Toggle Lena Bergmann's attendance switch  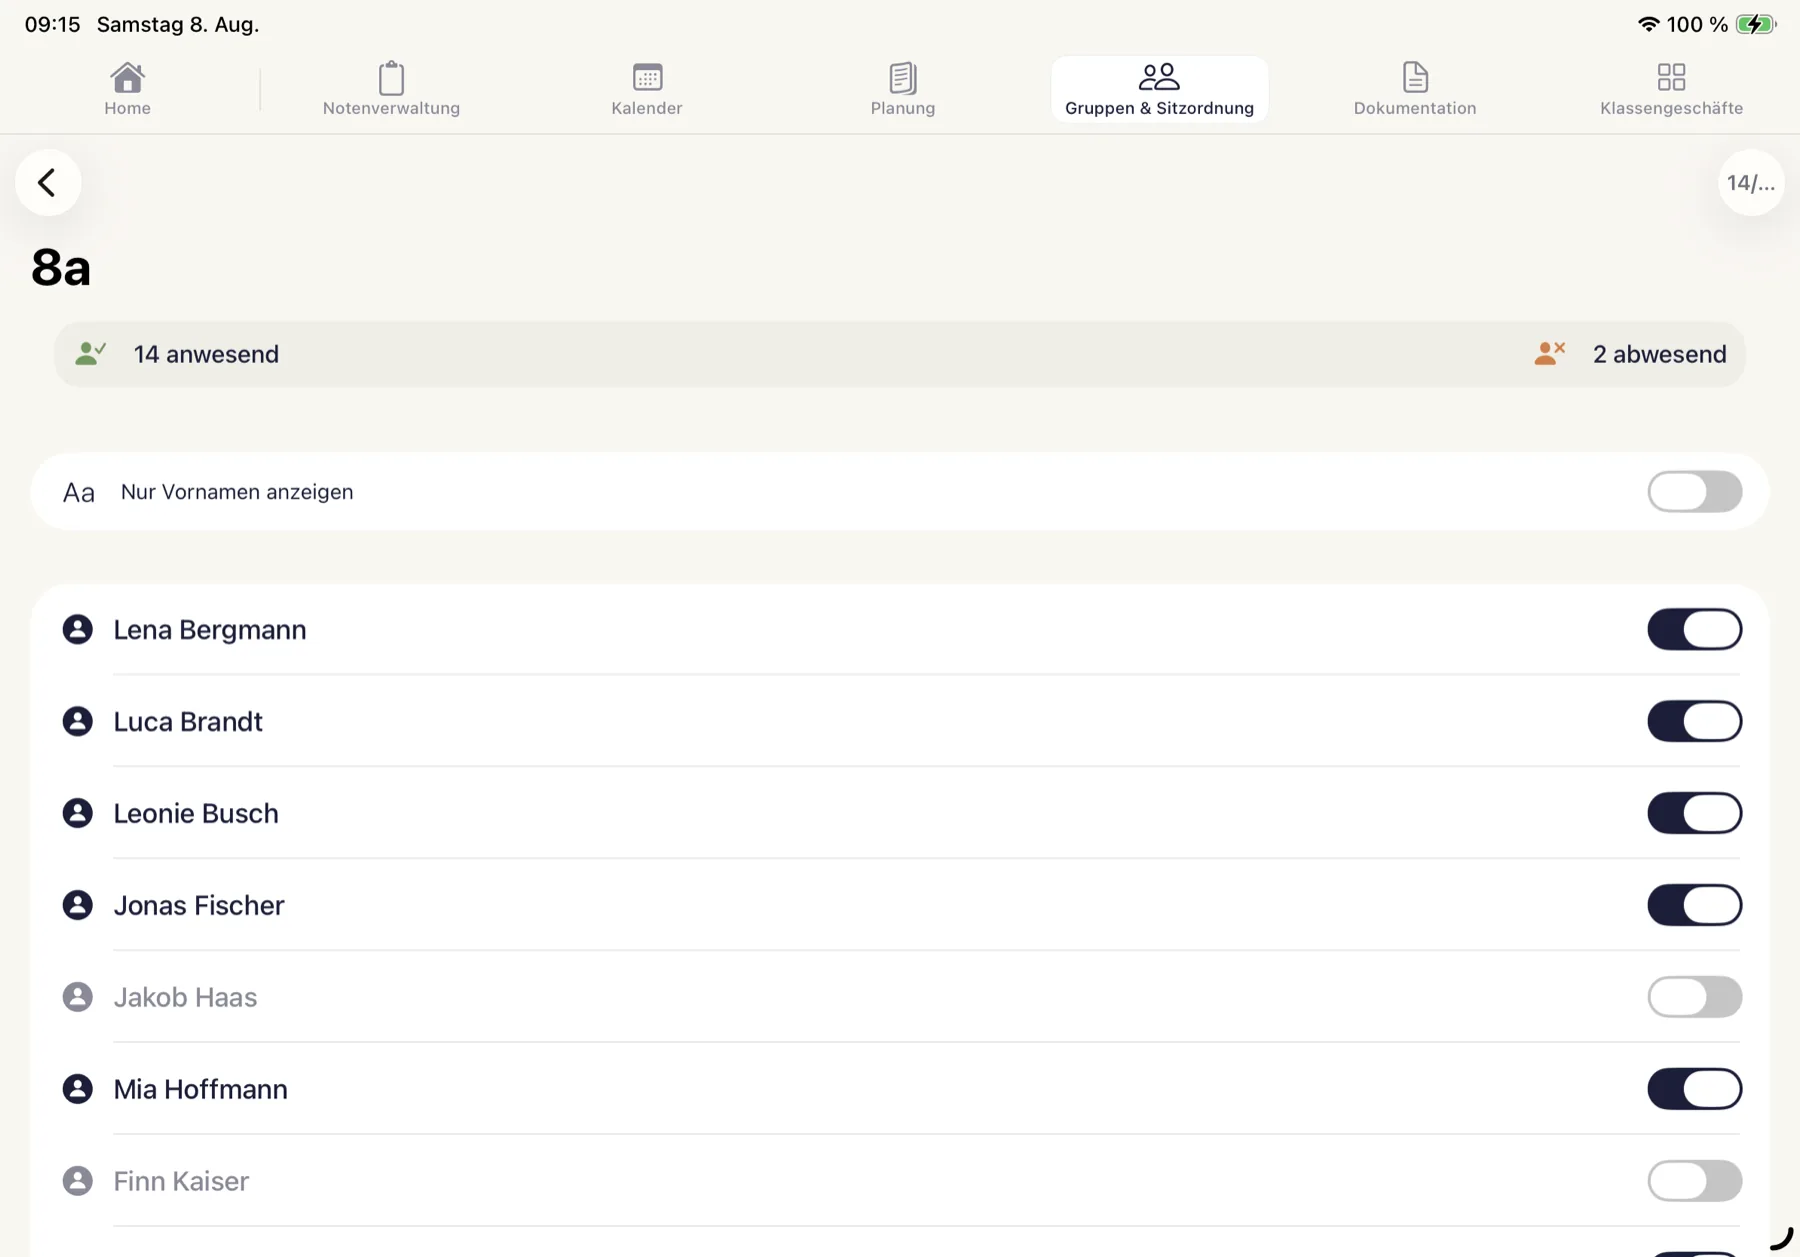click(x=1695, y=630)
